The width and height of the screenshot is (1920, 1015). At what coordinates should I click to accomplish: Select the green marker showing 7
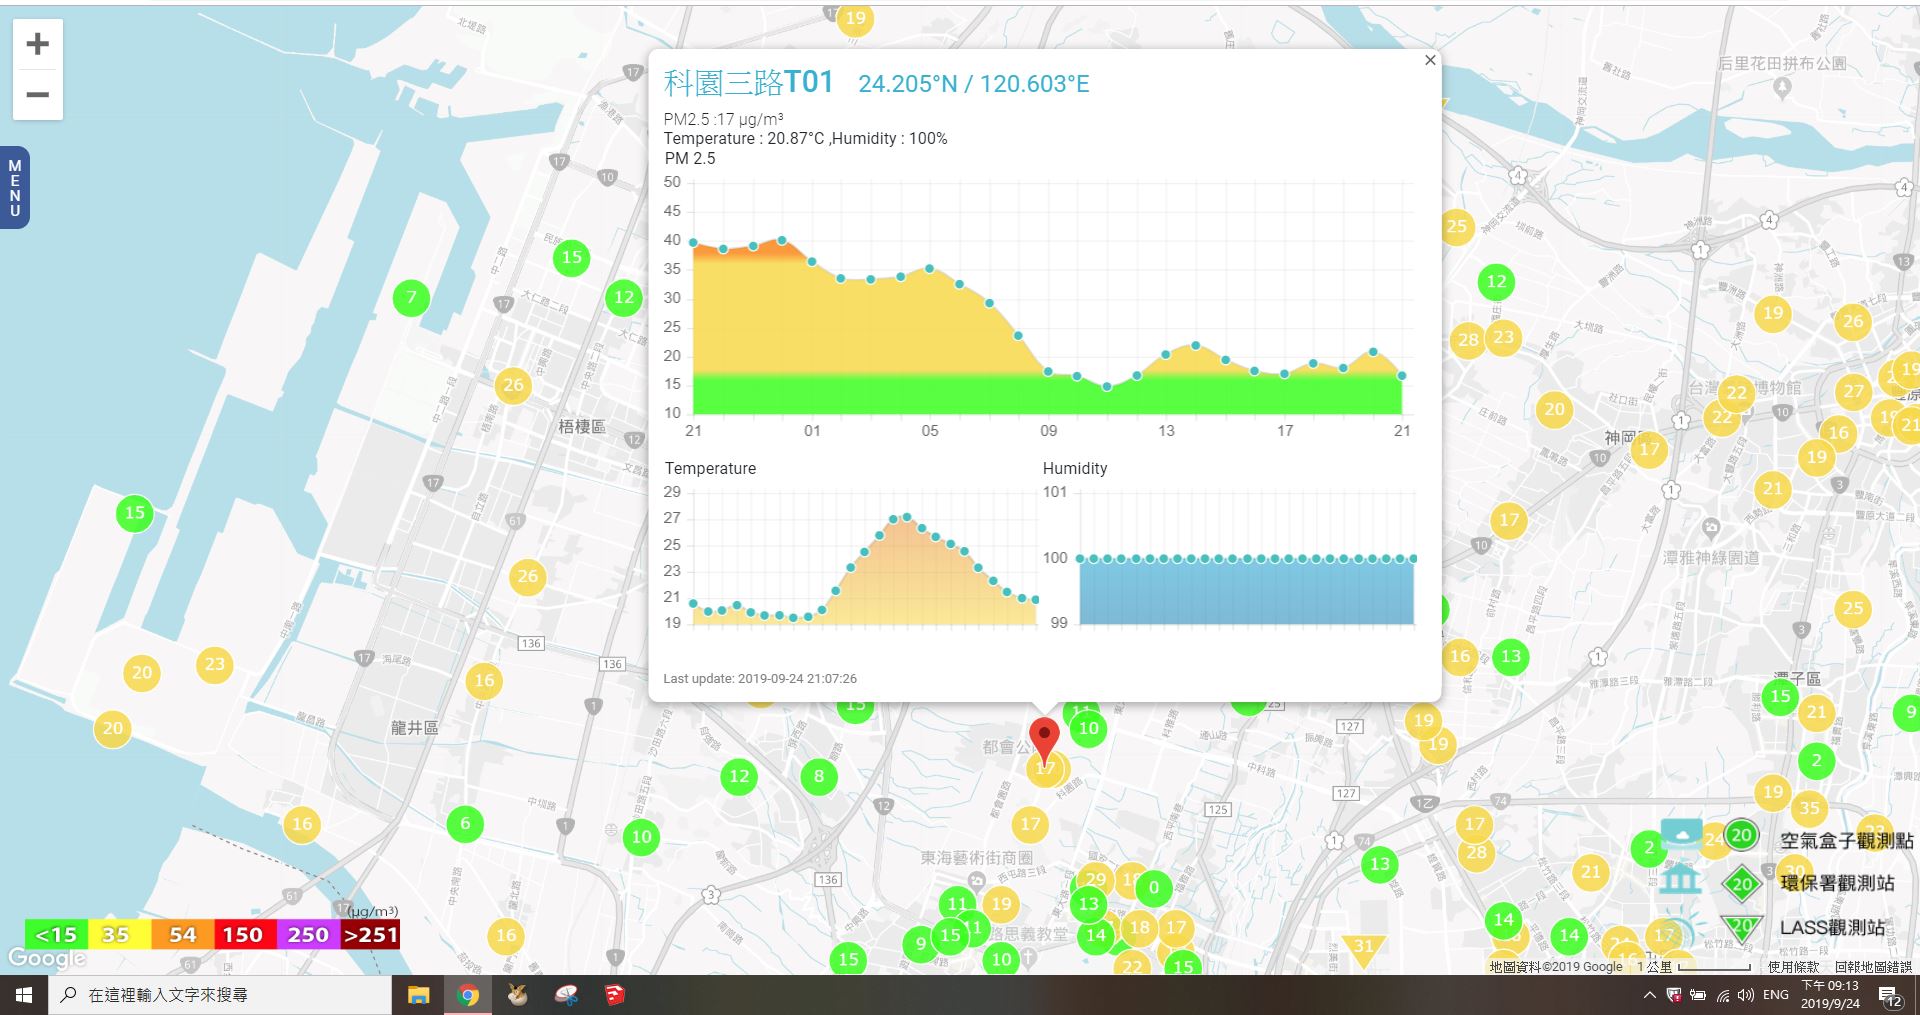411,297
